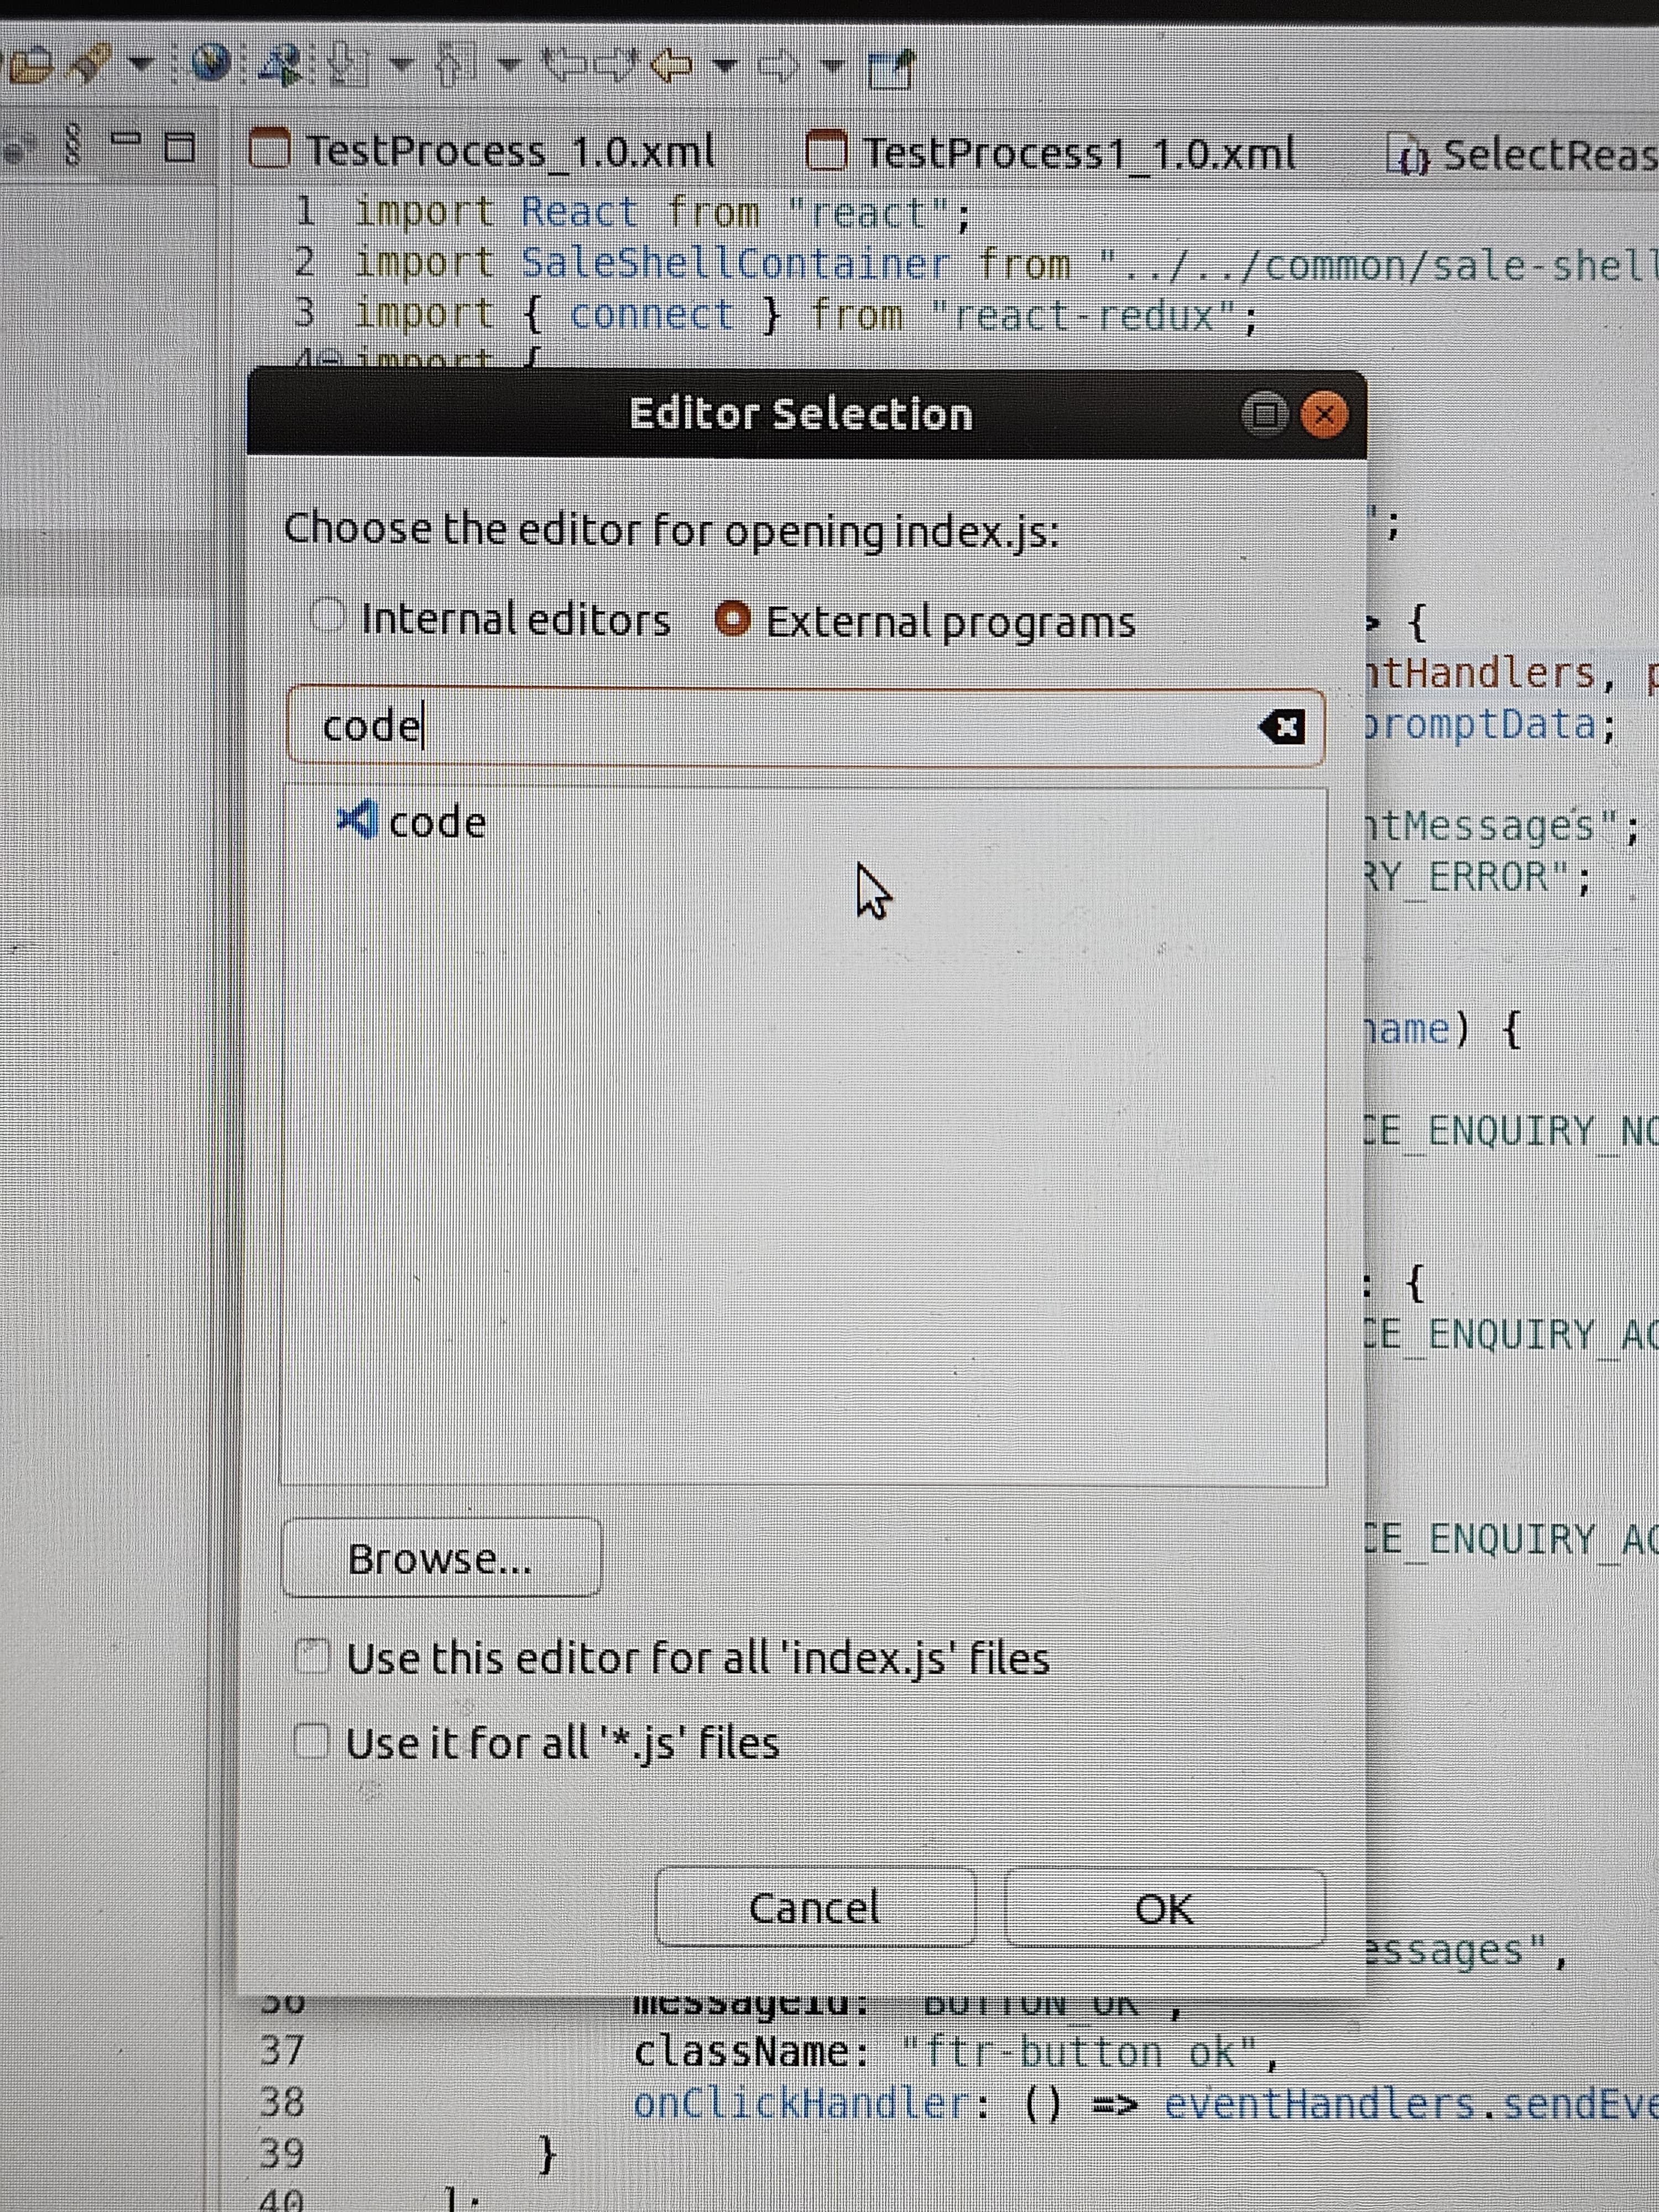The width and height of the screenshot is (1659, 2212).
Task: Clear the filter text with the backspace icon
Action: click(x=1282, y=727)
